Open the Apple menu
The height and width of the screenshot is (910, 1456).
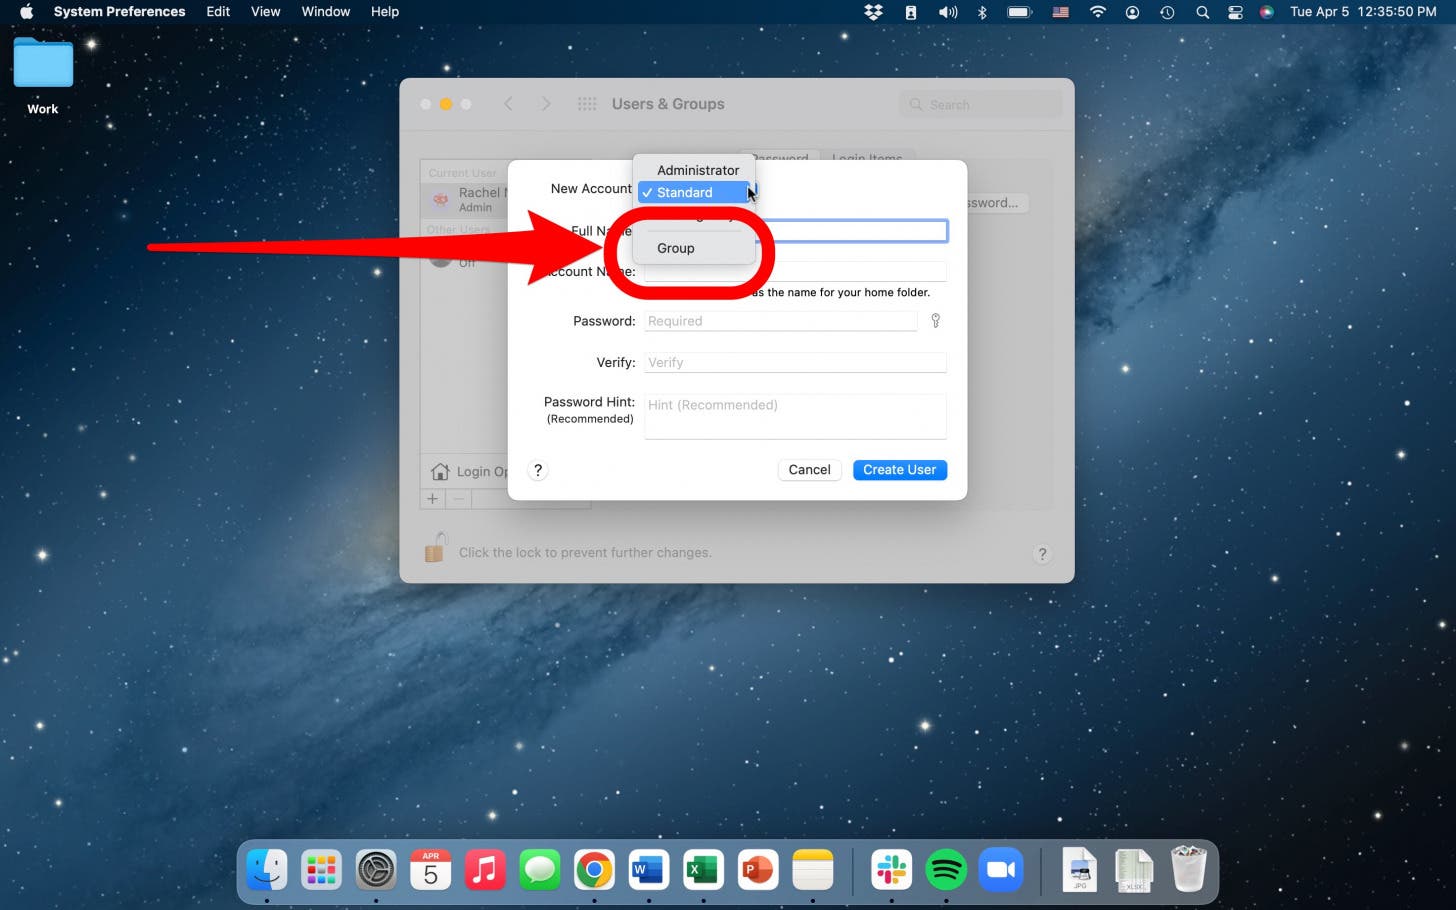pos(27,12)
